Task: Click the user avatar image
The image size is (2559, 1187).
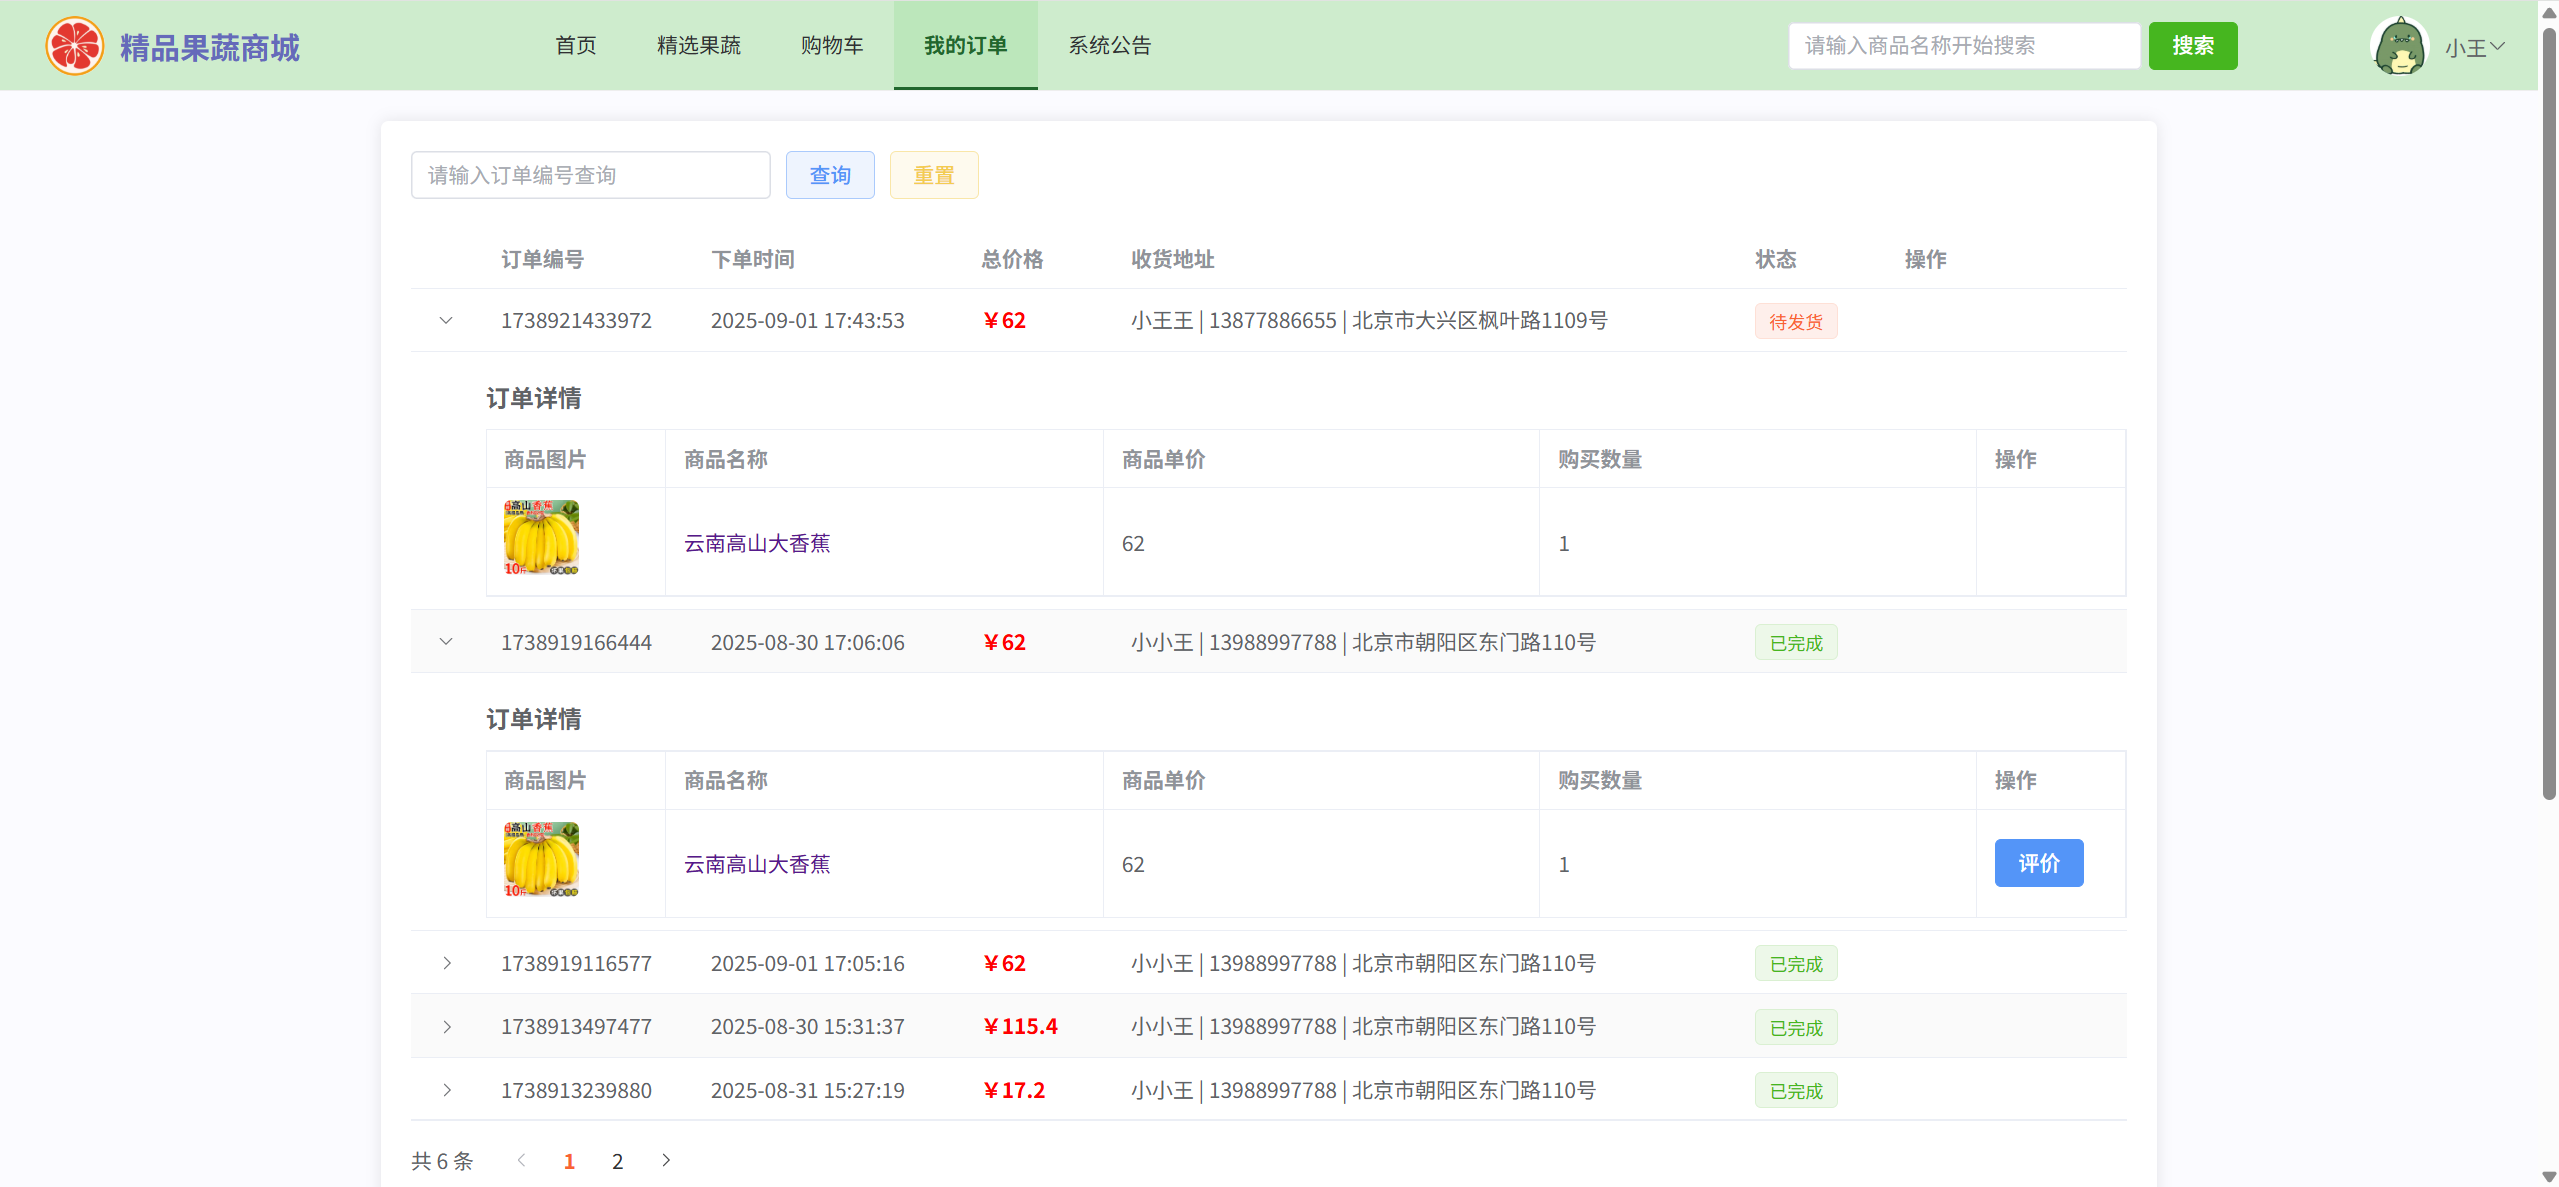Action: 2399,46
